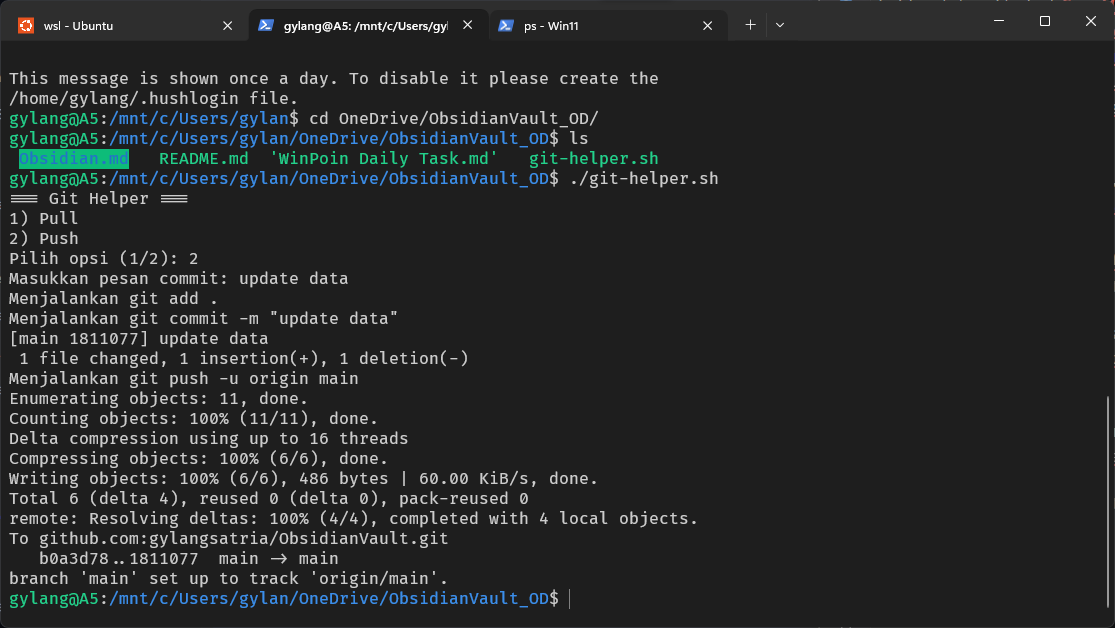Click README.md in the ls listing
The height and width of the screenshot is (628, 1115).
coord(204,159)
